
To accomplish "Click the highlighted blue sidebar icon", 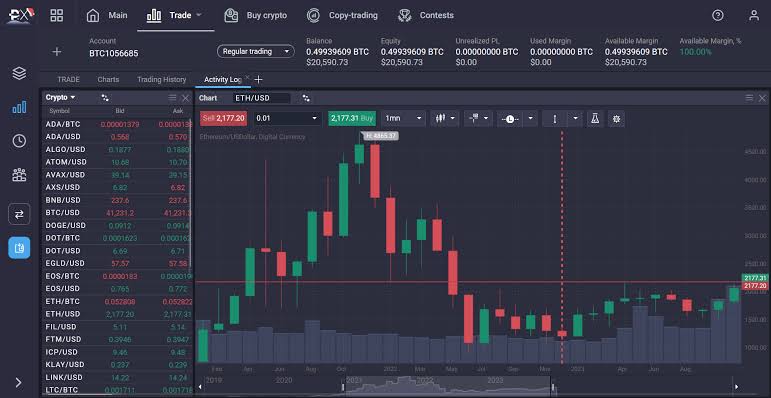I will tap(19, 248).
